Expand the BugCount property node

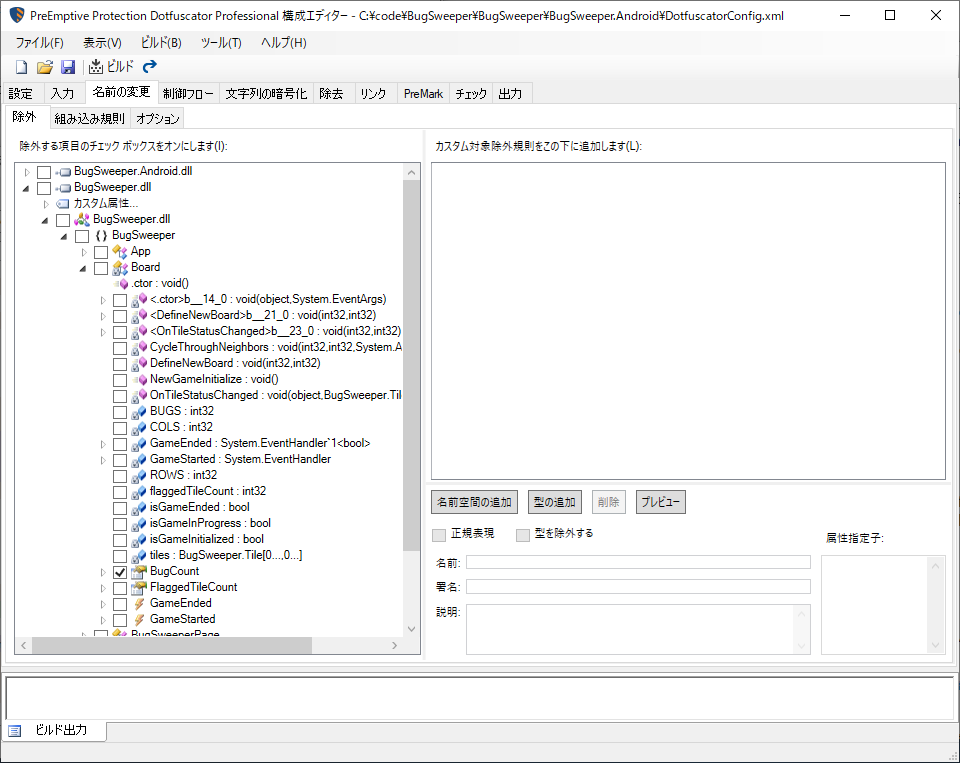click(x=103, y=572)
